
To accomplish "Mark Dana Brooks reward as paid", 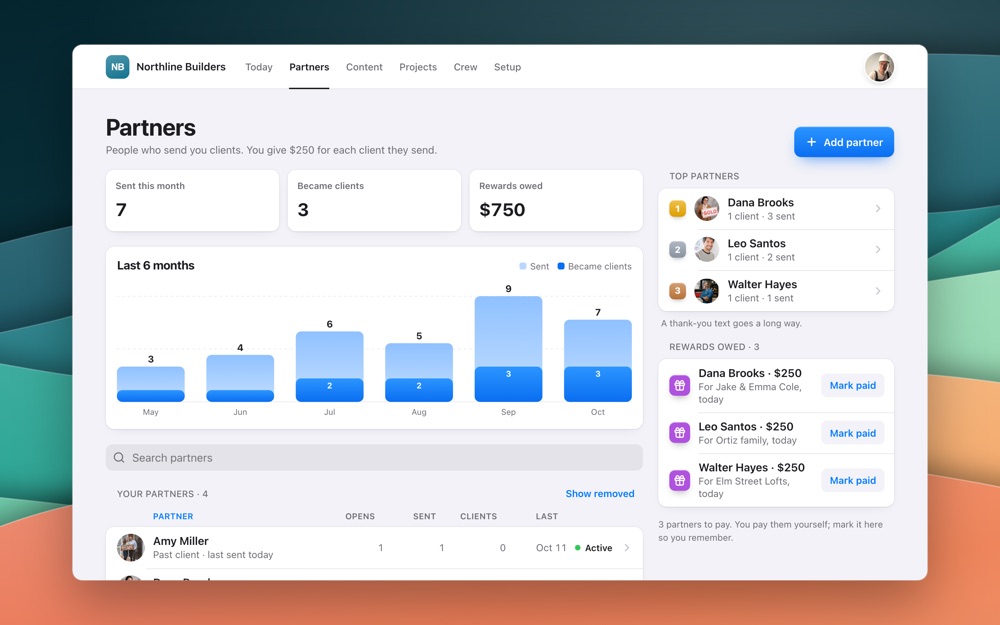I will (x=853, y=385).
